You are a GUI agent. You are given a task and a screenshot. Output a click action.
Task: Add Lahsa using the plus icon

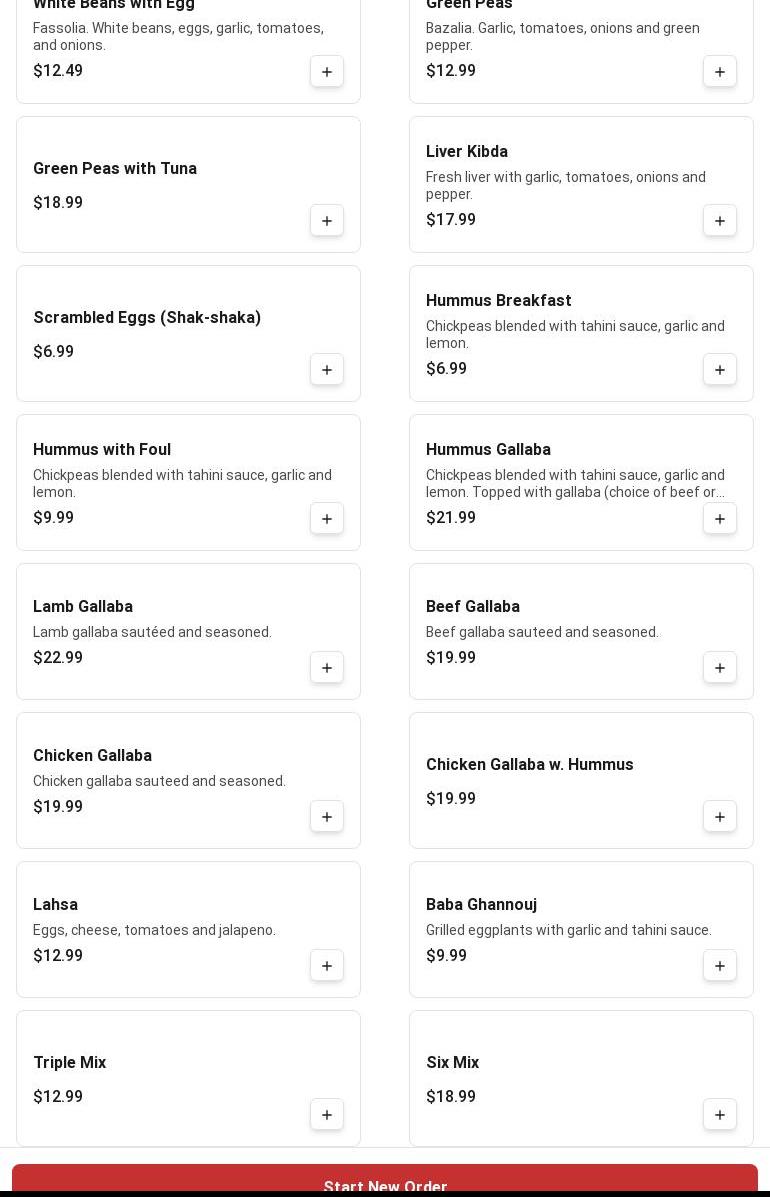(327, 965)
